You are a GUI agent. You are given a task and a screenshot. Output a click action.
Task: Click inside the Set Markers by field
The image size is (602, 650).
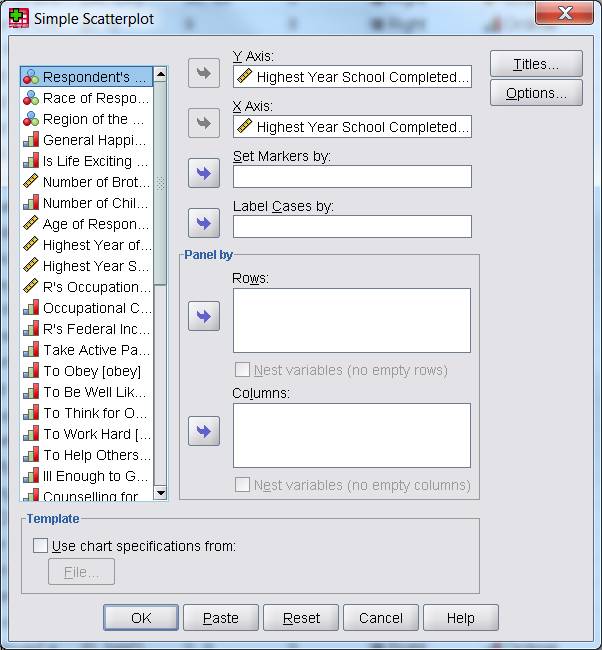click(x=352, y=177)
